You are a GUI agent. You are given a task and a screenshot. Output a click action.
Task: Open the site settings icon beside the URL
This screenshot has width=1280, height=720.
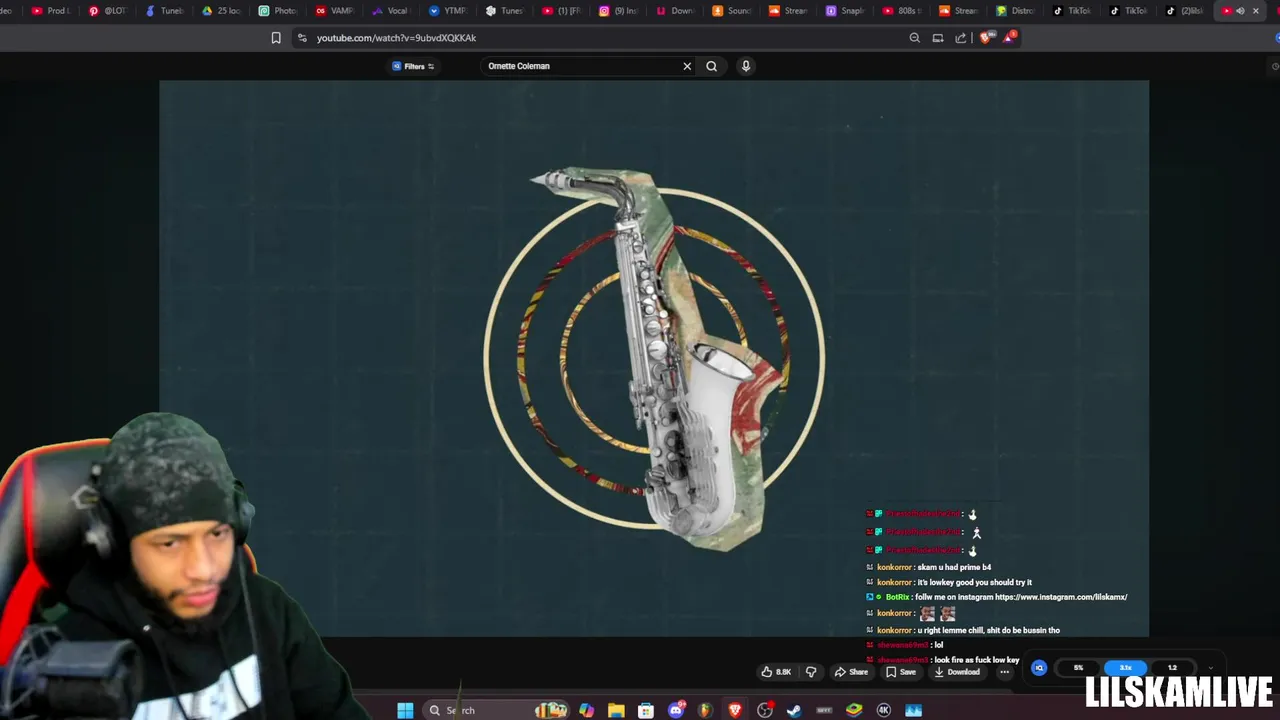pos(302,38)
